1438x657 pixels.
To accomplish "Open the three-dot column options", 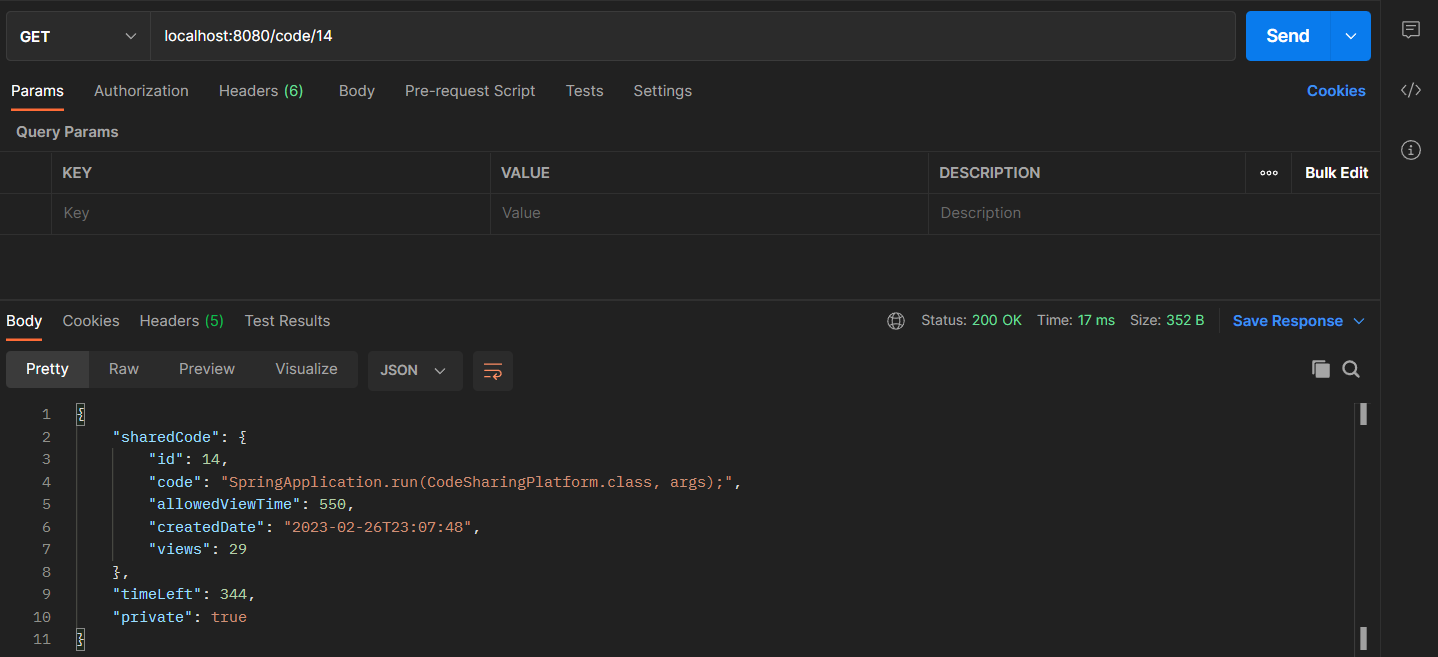I will (x=1269, y=173).
